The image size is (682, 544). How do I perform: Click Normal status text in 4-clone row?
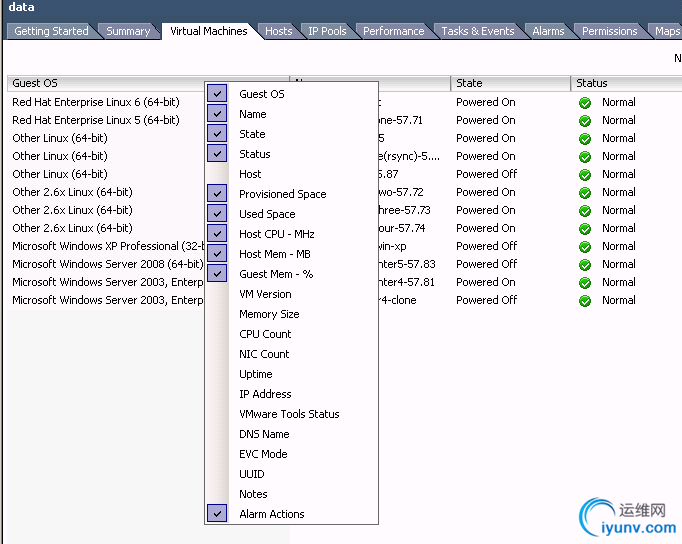click(x=618, y=300)
